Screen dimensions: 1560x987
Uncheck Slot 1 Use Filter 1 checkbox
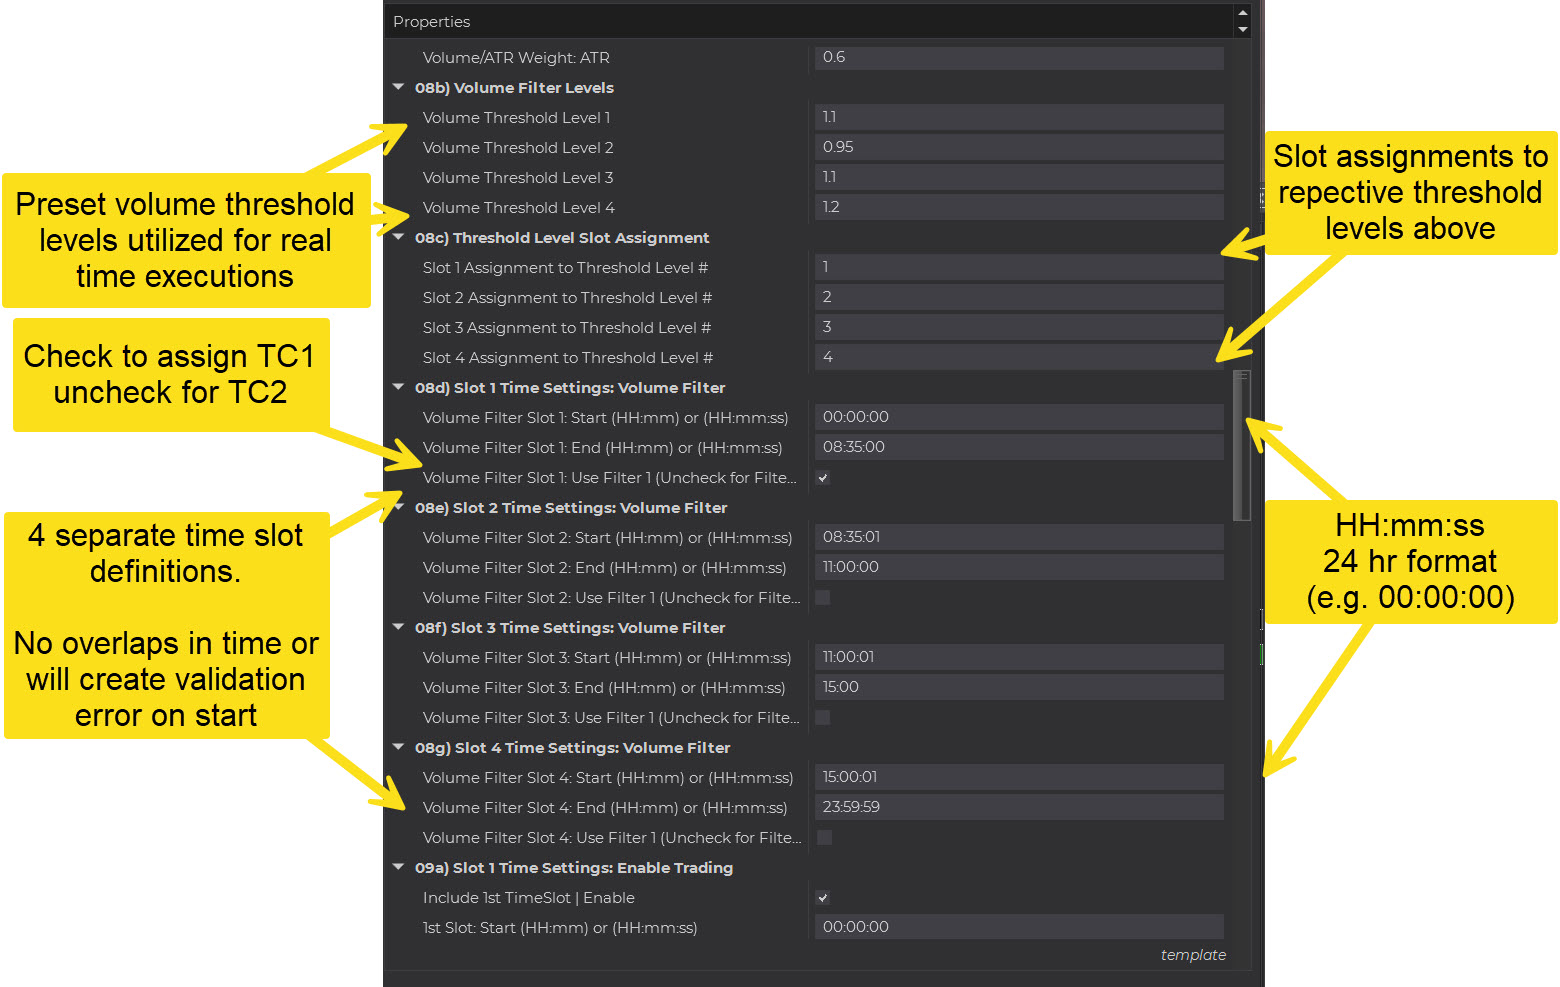click(822, 478)
